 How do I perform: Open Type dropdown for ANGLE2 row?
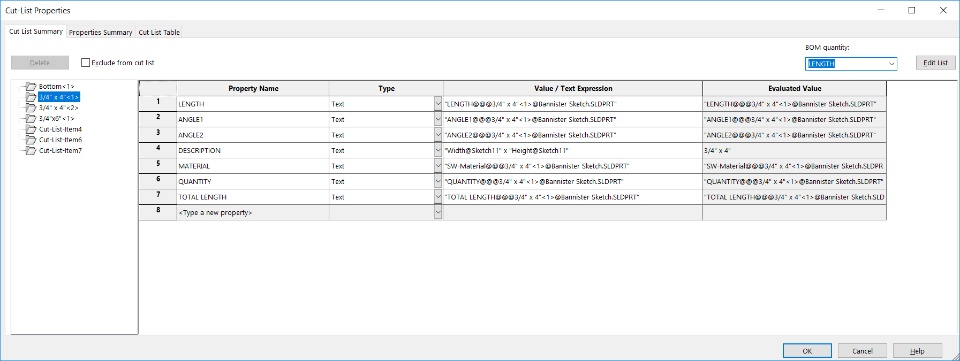click(x=438, y=135)
